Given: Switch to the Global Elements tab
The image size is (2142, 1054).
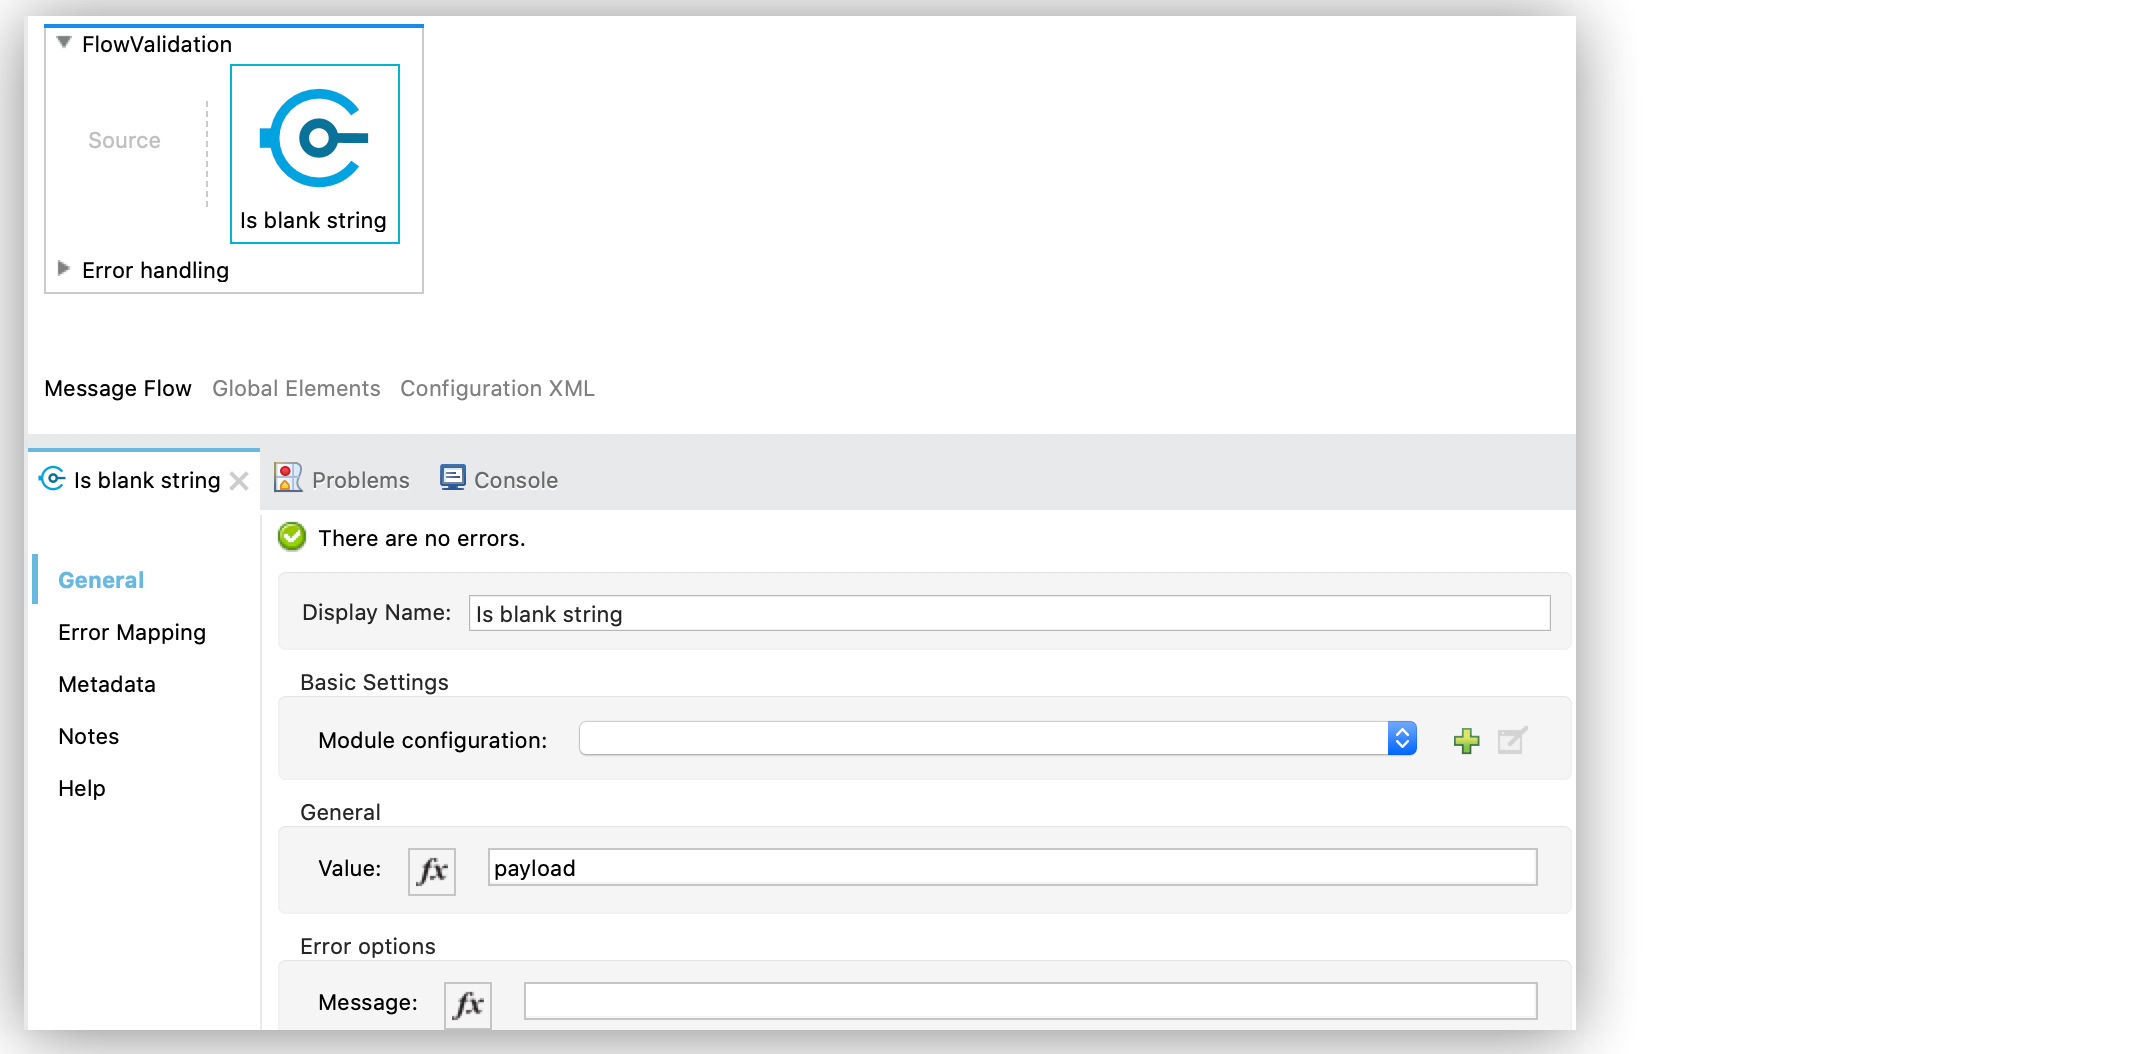Looking at the screenshot, I should 296,388.
